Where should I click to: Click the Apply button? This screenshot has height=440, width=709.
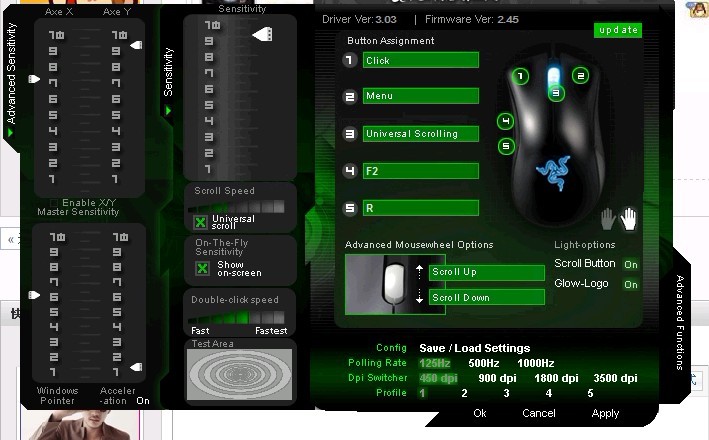(x=605, y=413)
